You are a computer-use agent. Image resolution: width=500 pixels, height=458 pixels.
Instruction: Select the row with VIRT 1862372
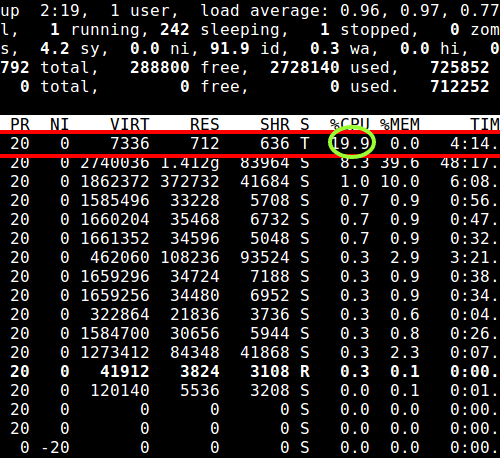(250, 181)
